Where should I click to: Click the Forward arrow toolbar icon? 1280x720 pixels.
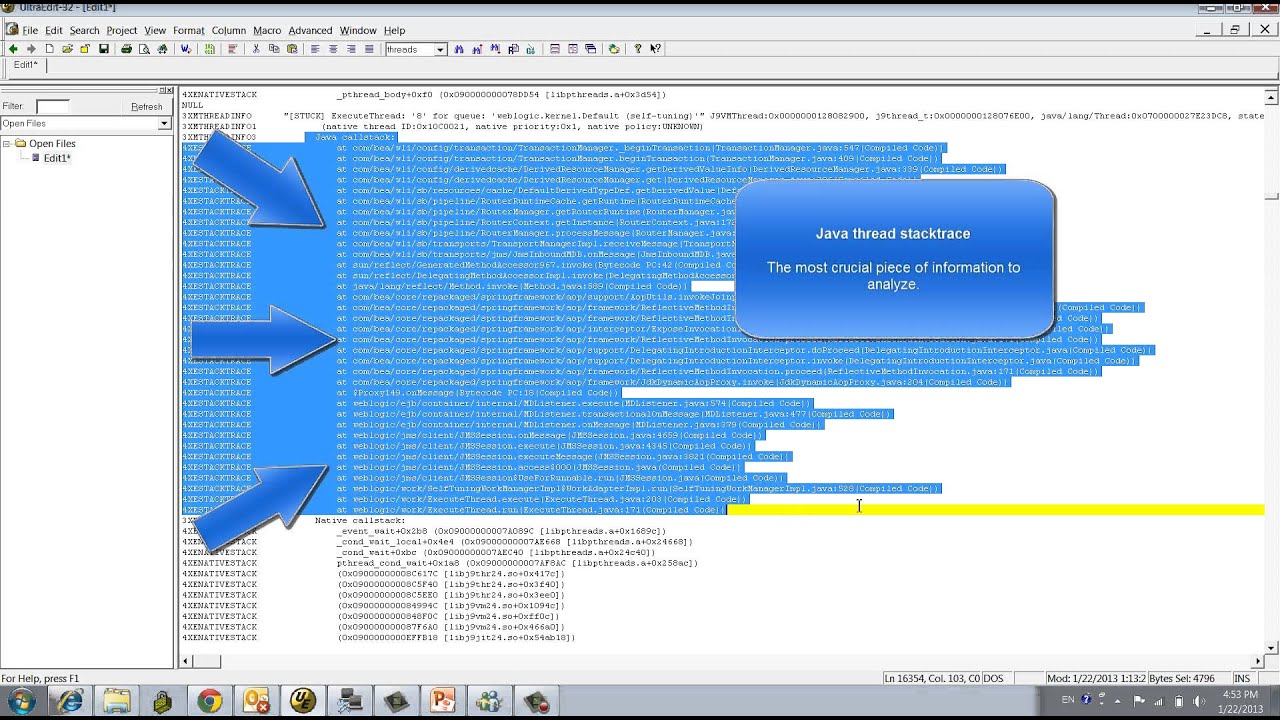pos(31,49)
